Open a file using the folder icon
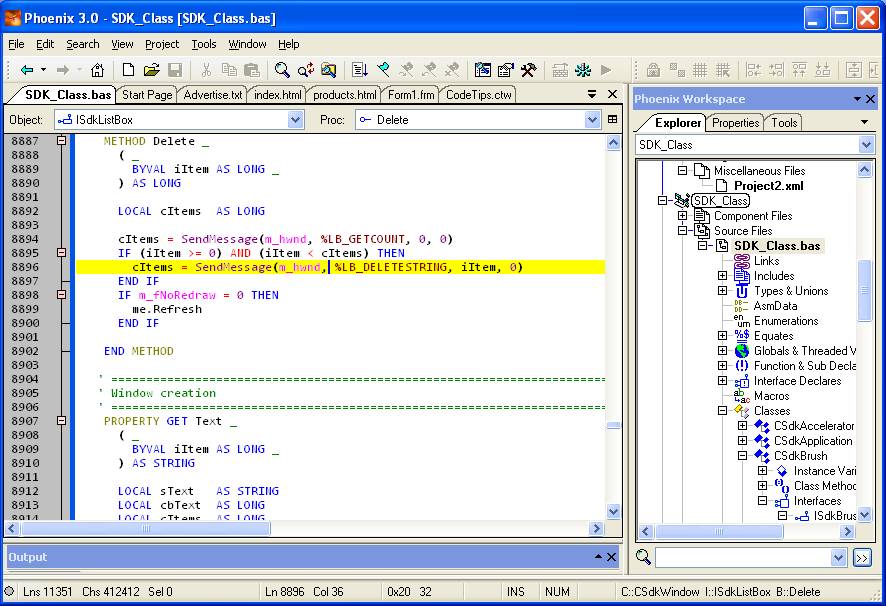886x606 pixels. pos(151,70)
